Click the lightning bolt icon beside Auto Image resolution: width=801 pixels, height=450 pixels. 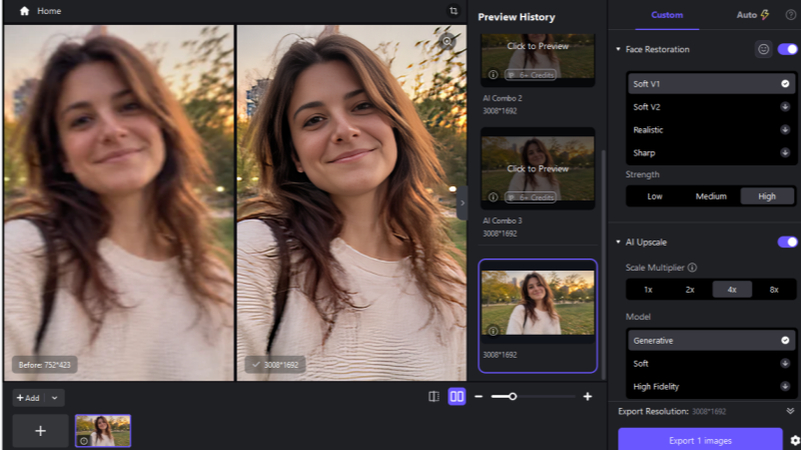765,15
